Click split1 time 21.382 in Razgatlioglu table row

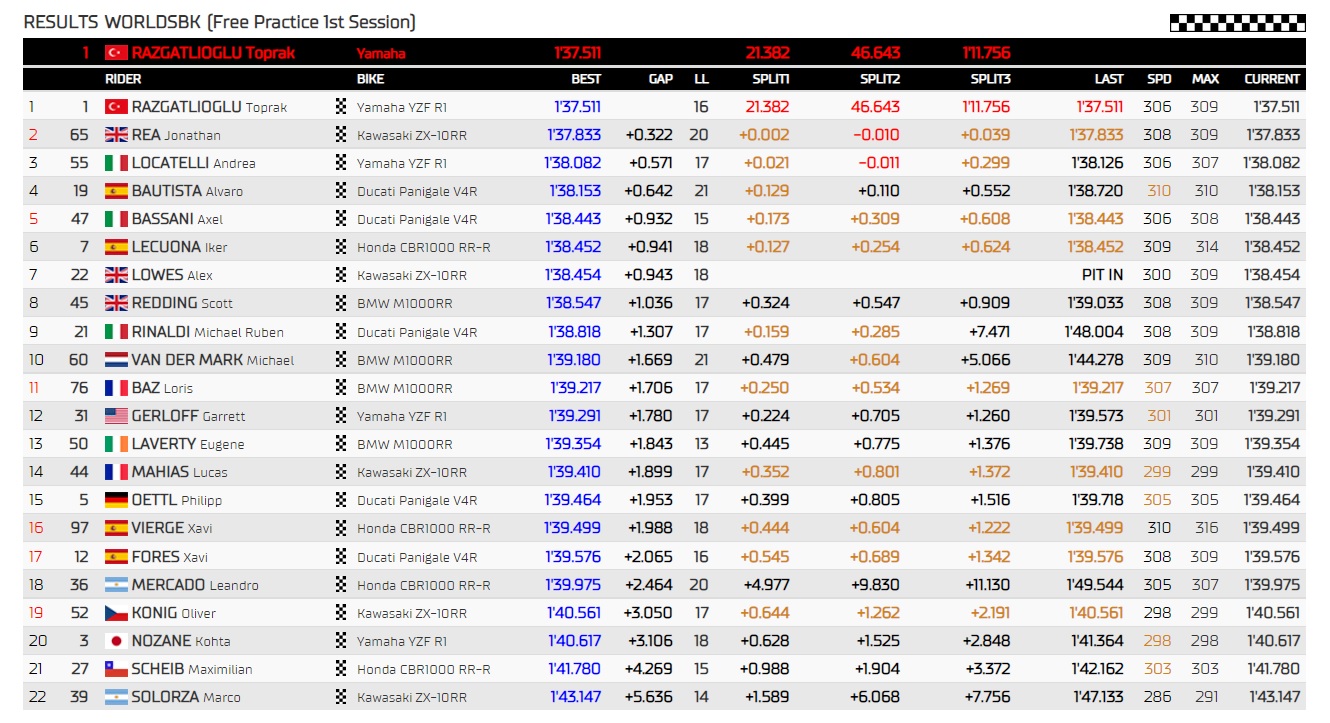[x=767, y=106]
